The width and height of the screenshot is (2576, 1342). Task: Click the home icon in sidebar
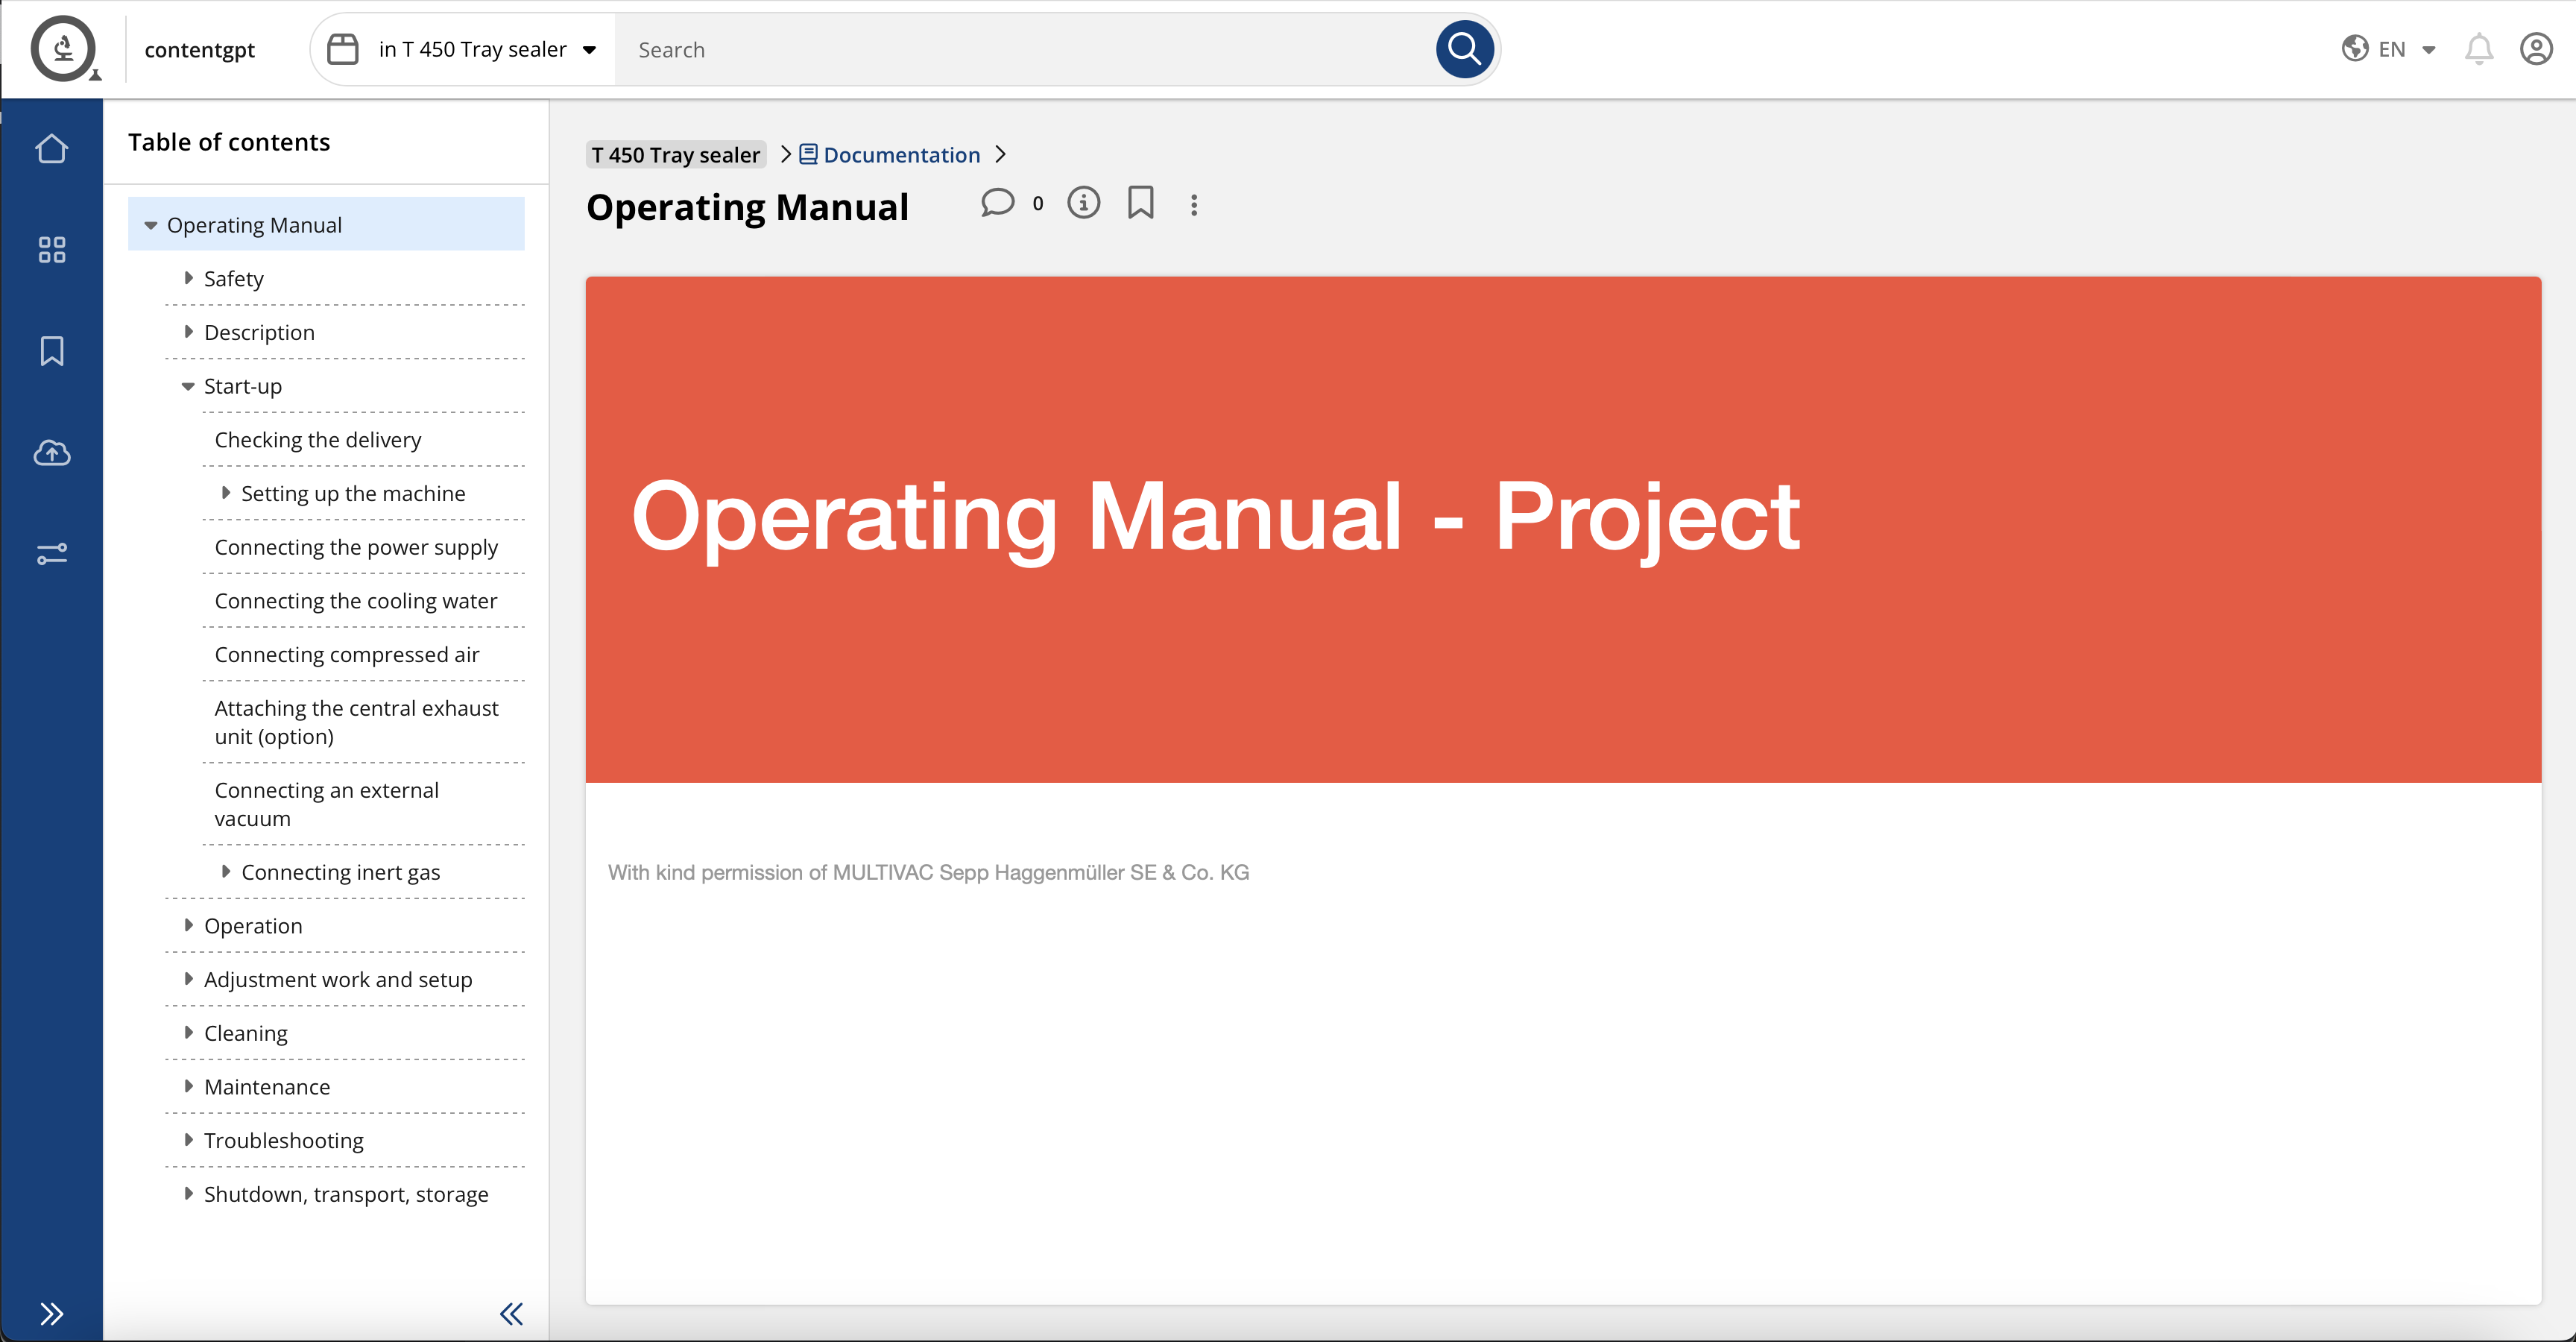(x=51, y=148)
